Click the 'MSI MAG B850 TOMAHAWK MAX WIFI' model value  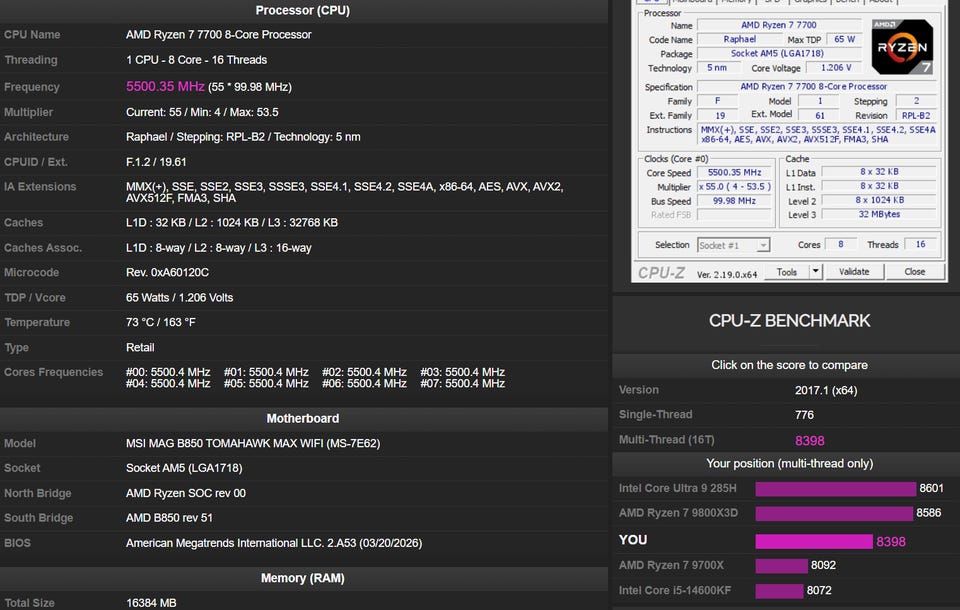pos(253,443)
